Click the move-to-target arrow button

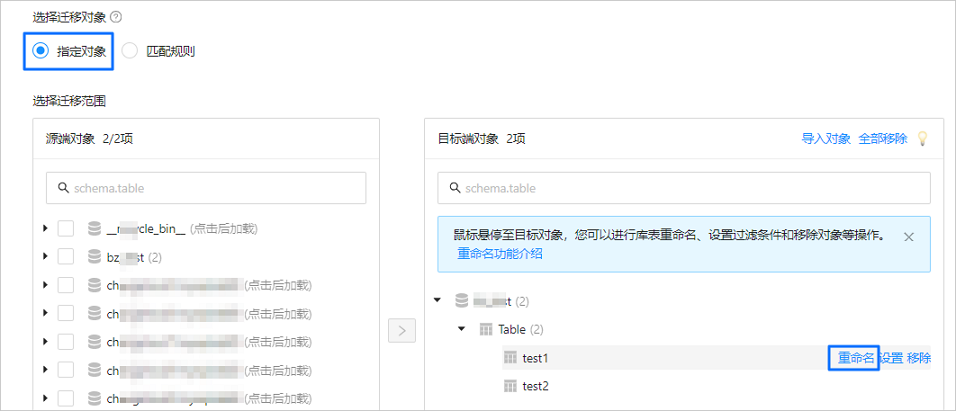(x=402, y=331)
